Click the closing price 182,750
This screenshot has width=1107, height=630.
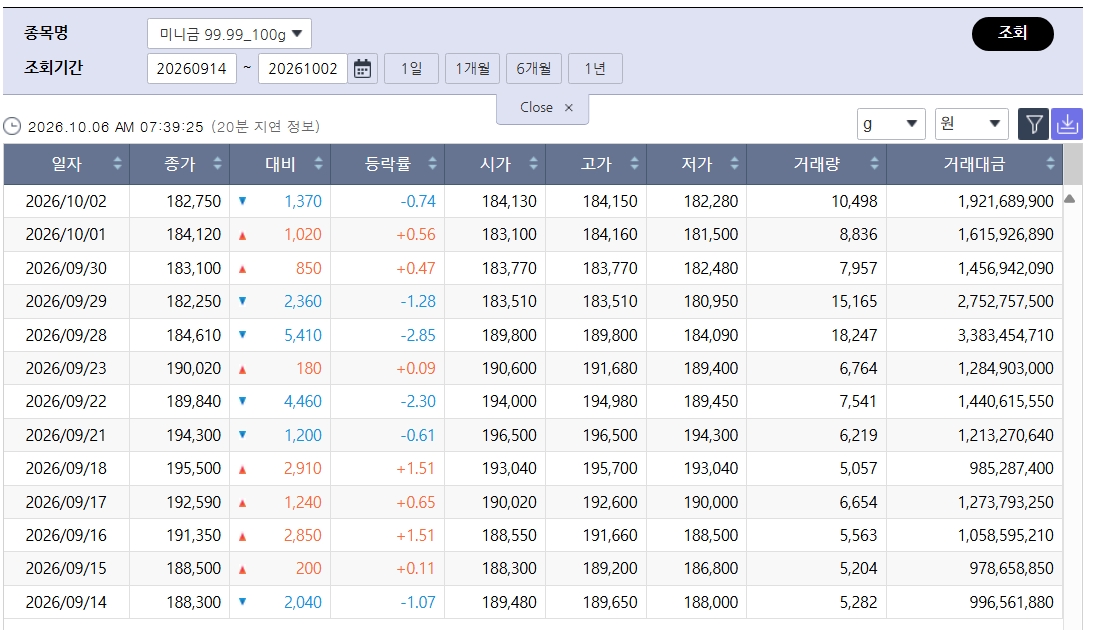point(193,201)
